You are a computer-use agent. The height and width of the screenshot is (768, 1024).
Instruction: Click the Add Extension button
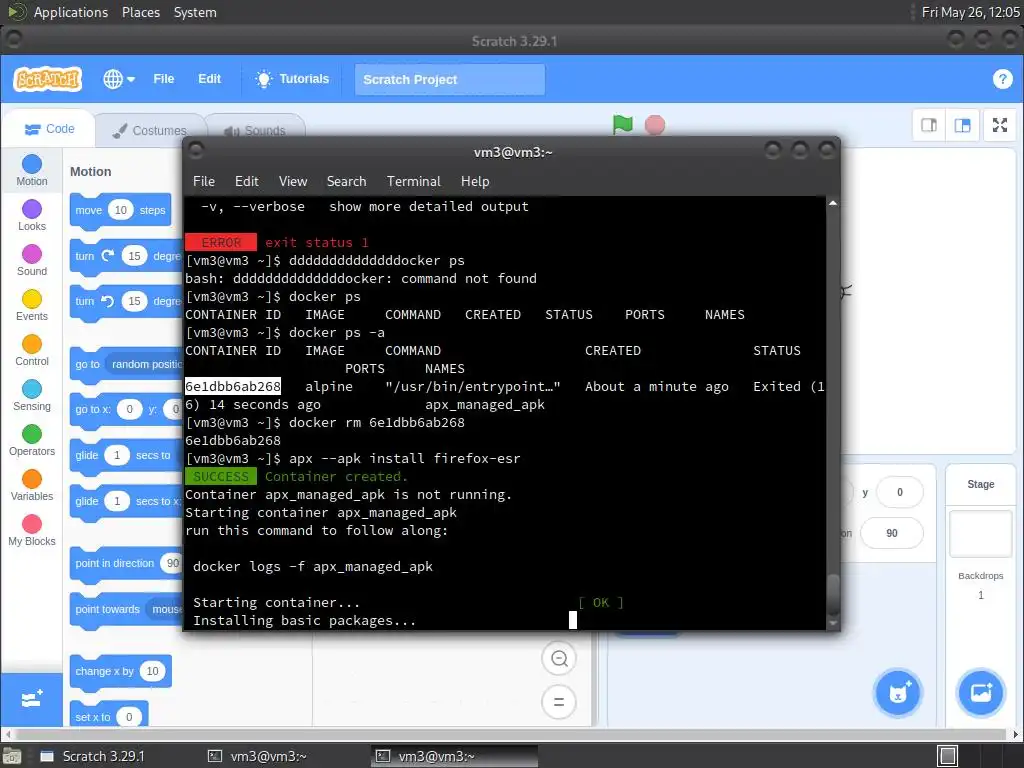click(x=32, y=699)
